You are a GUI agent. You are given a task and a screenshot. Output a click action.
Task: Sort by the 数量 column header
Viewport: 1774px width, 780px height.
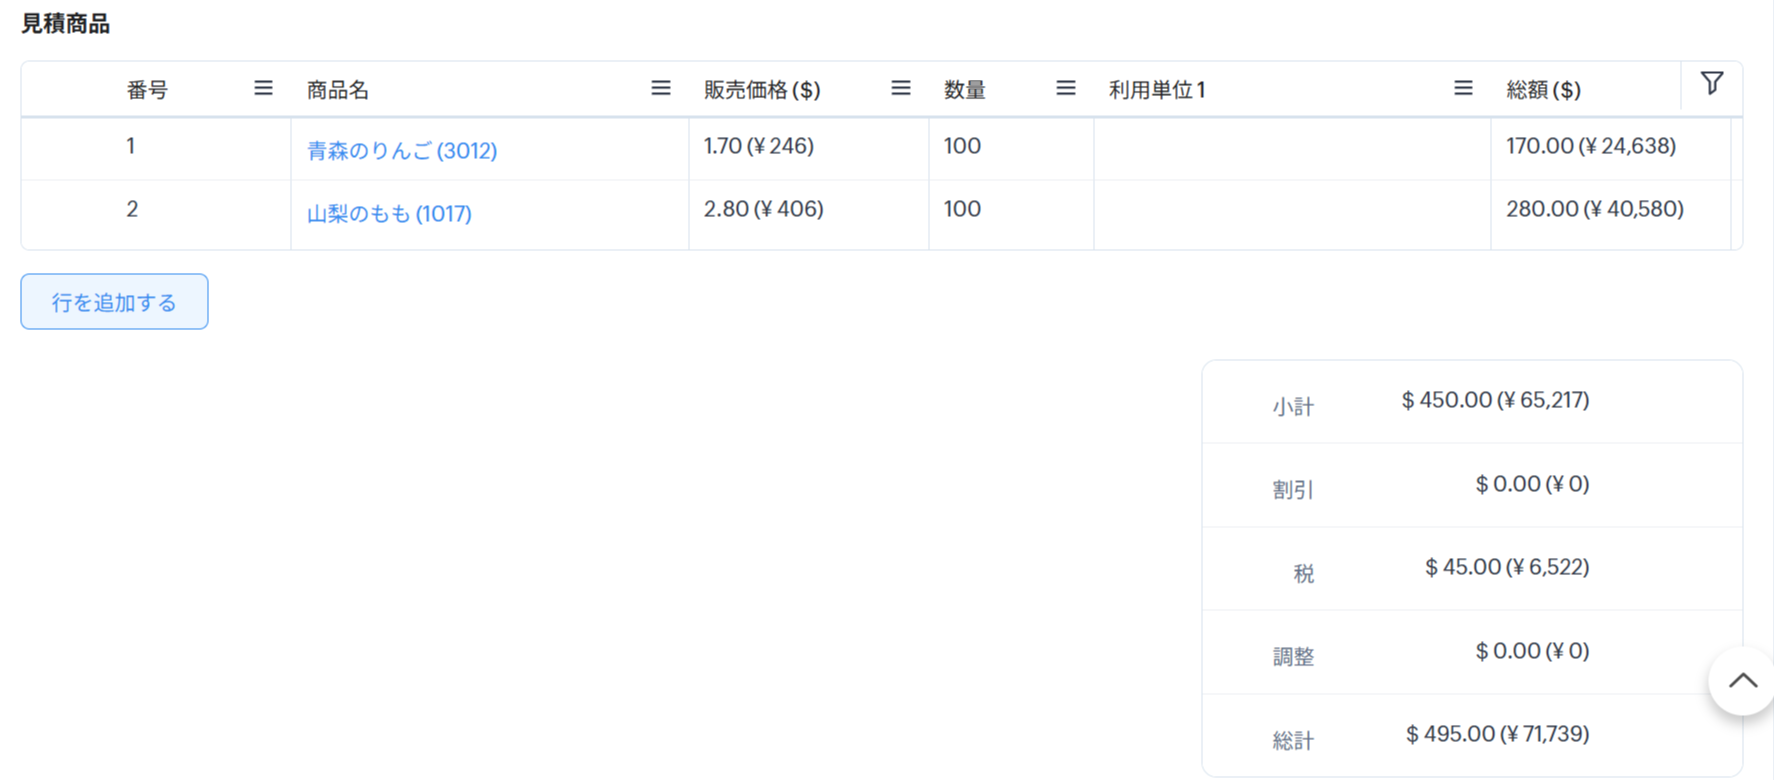(x=965, y=90)
